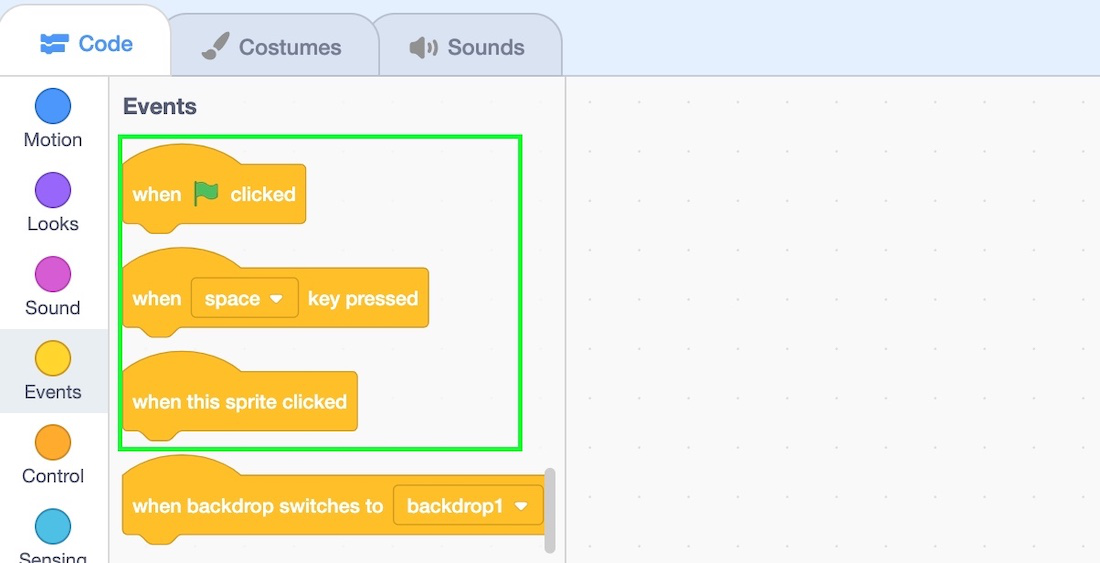Run the 'when flag clicked' block
The width and height of the screenshot is (1100, 563).
[x=158, y=195]
